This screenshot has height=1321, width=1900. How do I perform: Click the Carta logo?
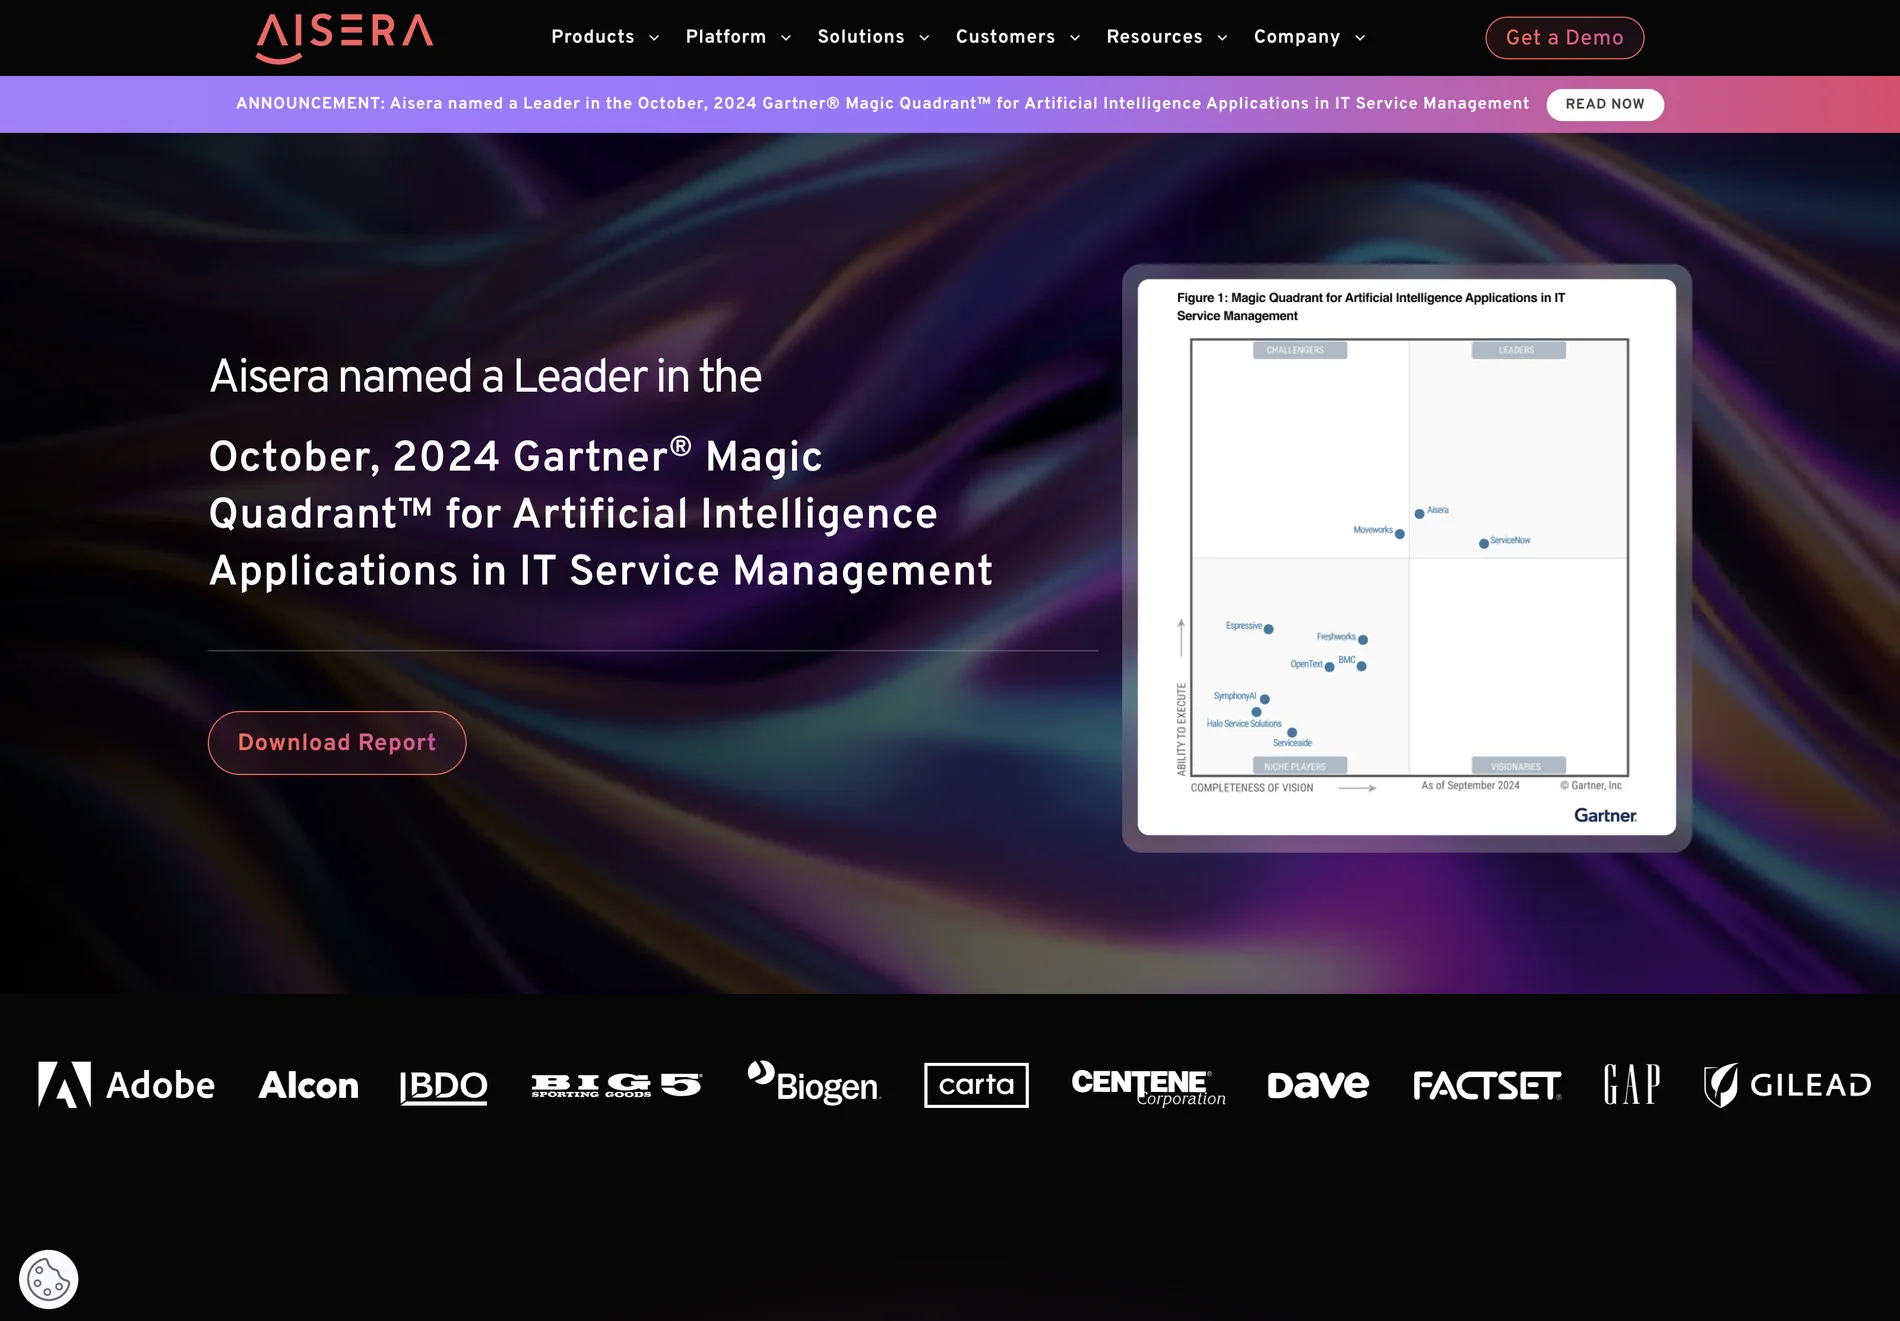pyautogui.click(x=976, y=1085)
